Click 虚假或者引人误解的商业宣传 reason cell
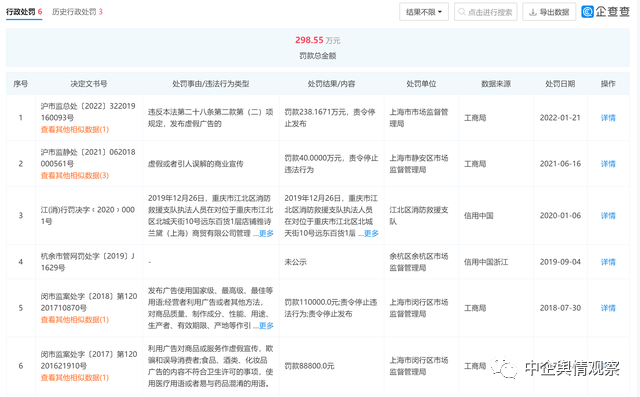The image size is (640, 397). click(x=196, y=164)
